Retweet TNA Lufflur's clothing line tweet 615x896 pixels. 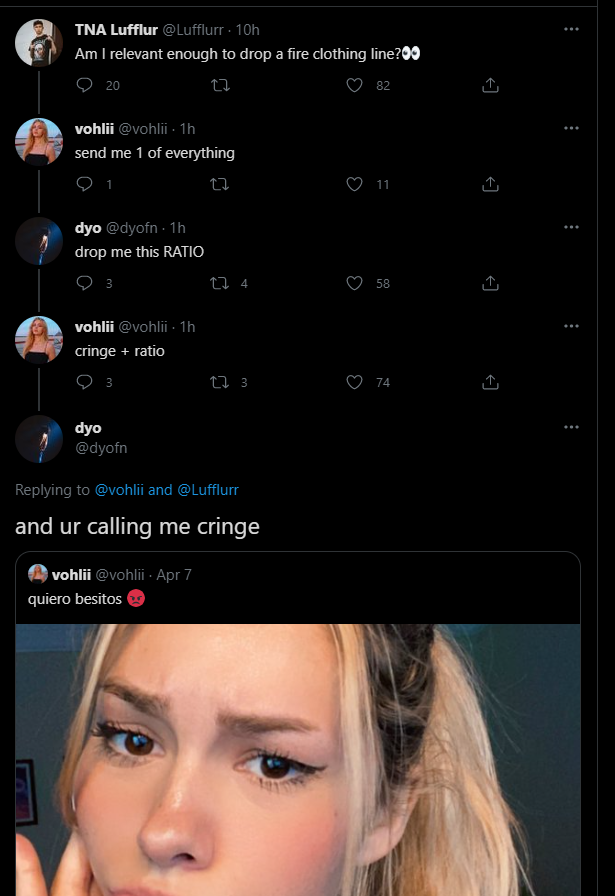tap(220, 86)
